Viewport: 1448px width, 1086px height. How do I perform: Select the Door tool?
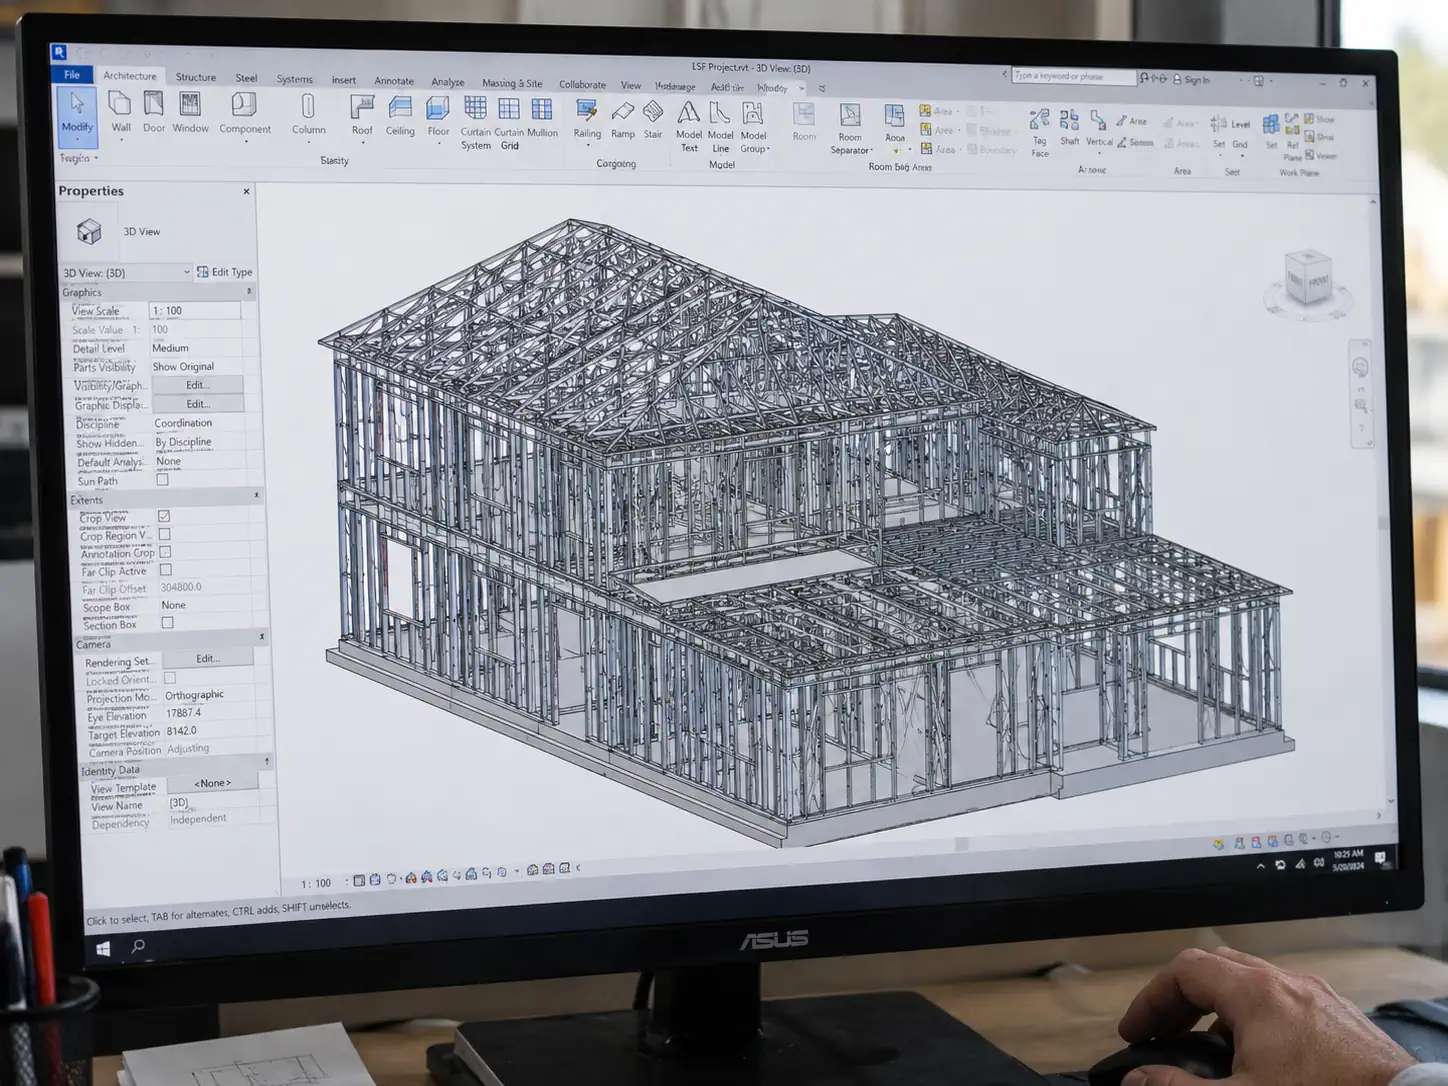coord(154,112)
